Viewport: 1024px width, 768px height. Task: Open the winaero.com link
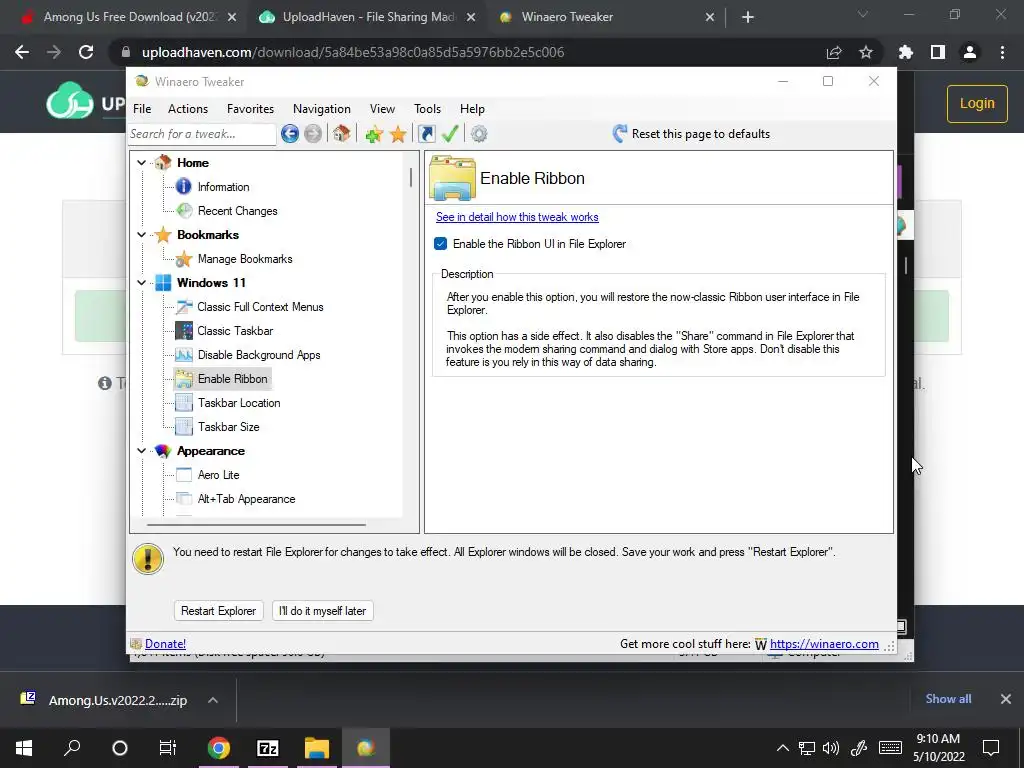click(824, 644)
